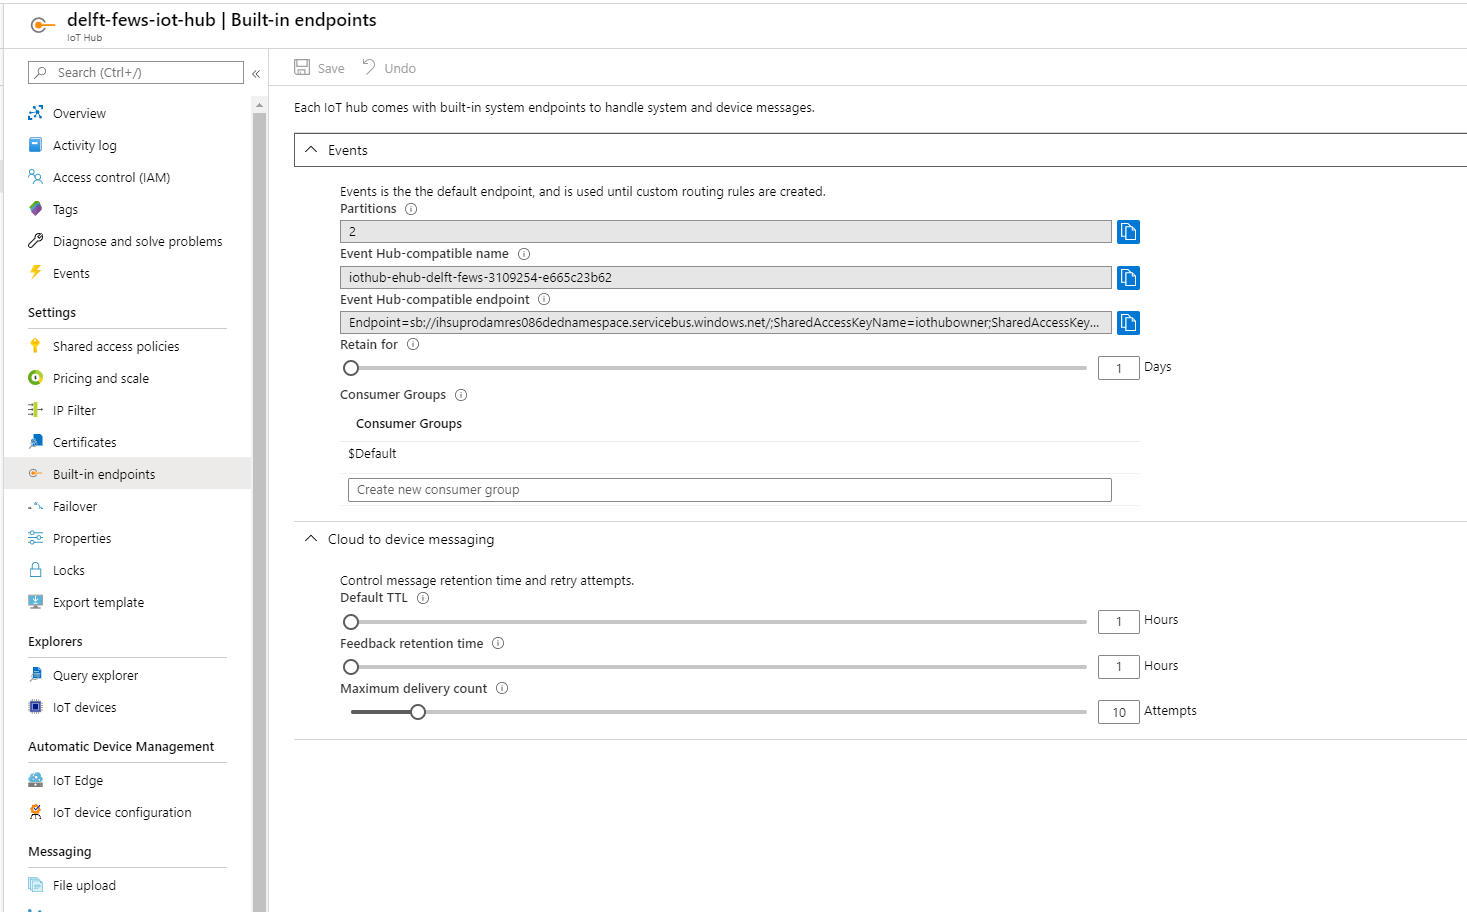Click the Save toolbar button
Screen dimensions: 1467x912
pos(319,68)
